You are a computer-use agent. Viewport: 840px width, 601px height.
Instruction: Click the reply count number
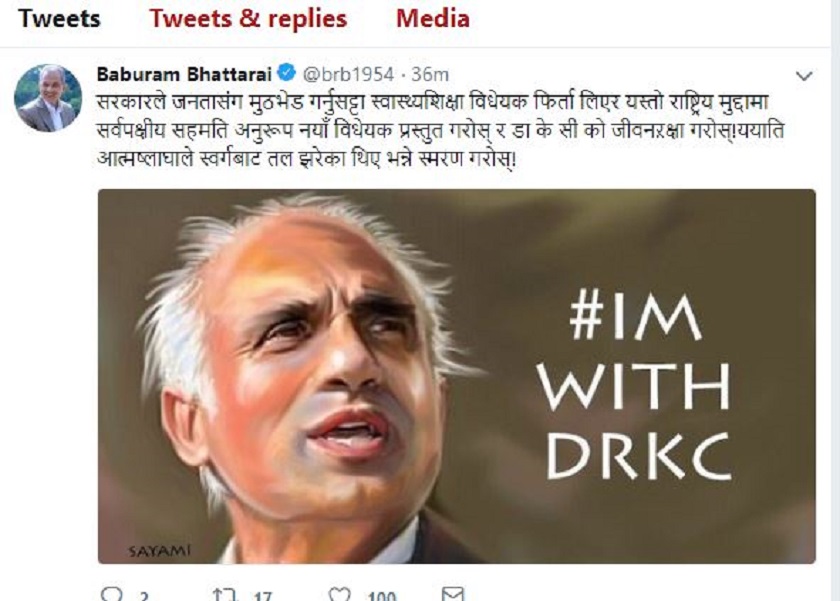click(144, 596)
